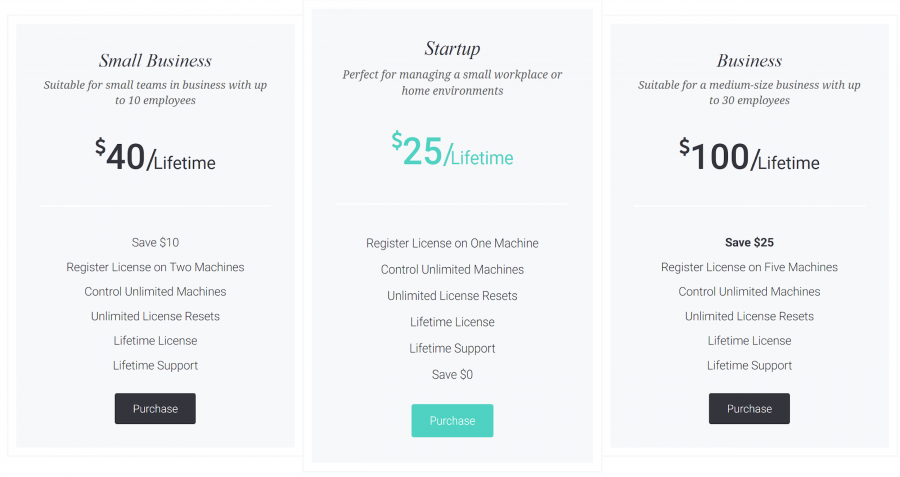
Task: Click the $40/Lifetime price
Action: point(155,157)
